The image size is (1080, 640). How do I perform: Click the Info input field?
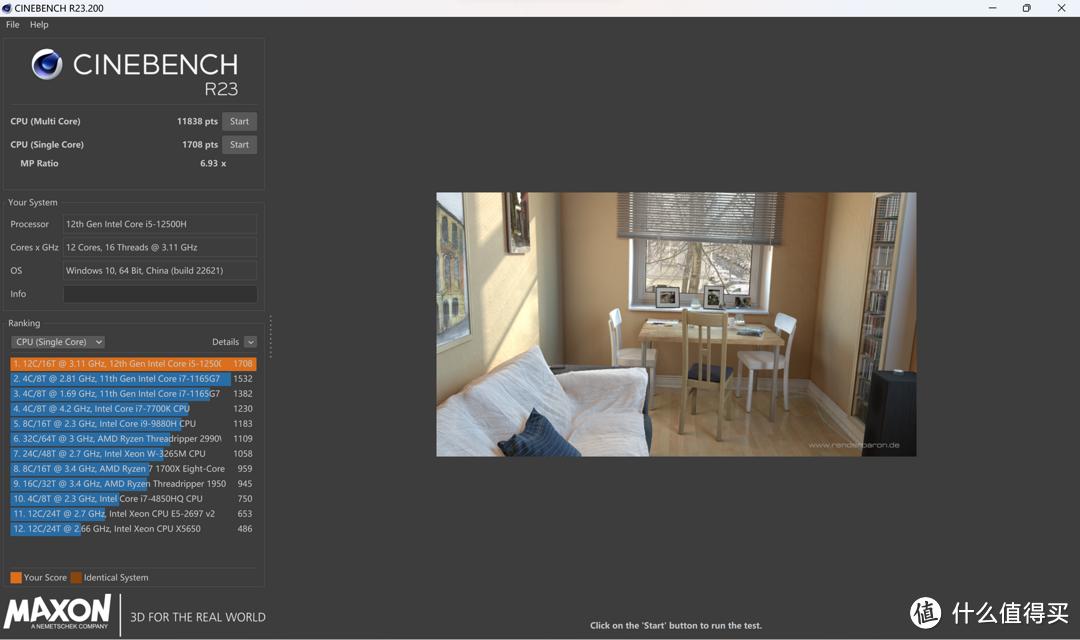pos(160,294)
